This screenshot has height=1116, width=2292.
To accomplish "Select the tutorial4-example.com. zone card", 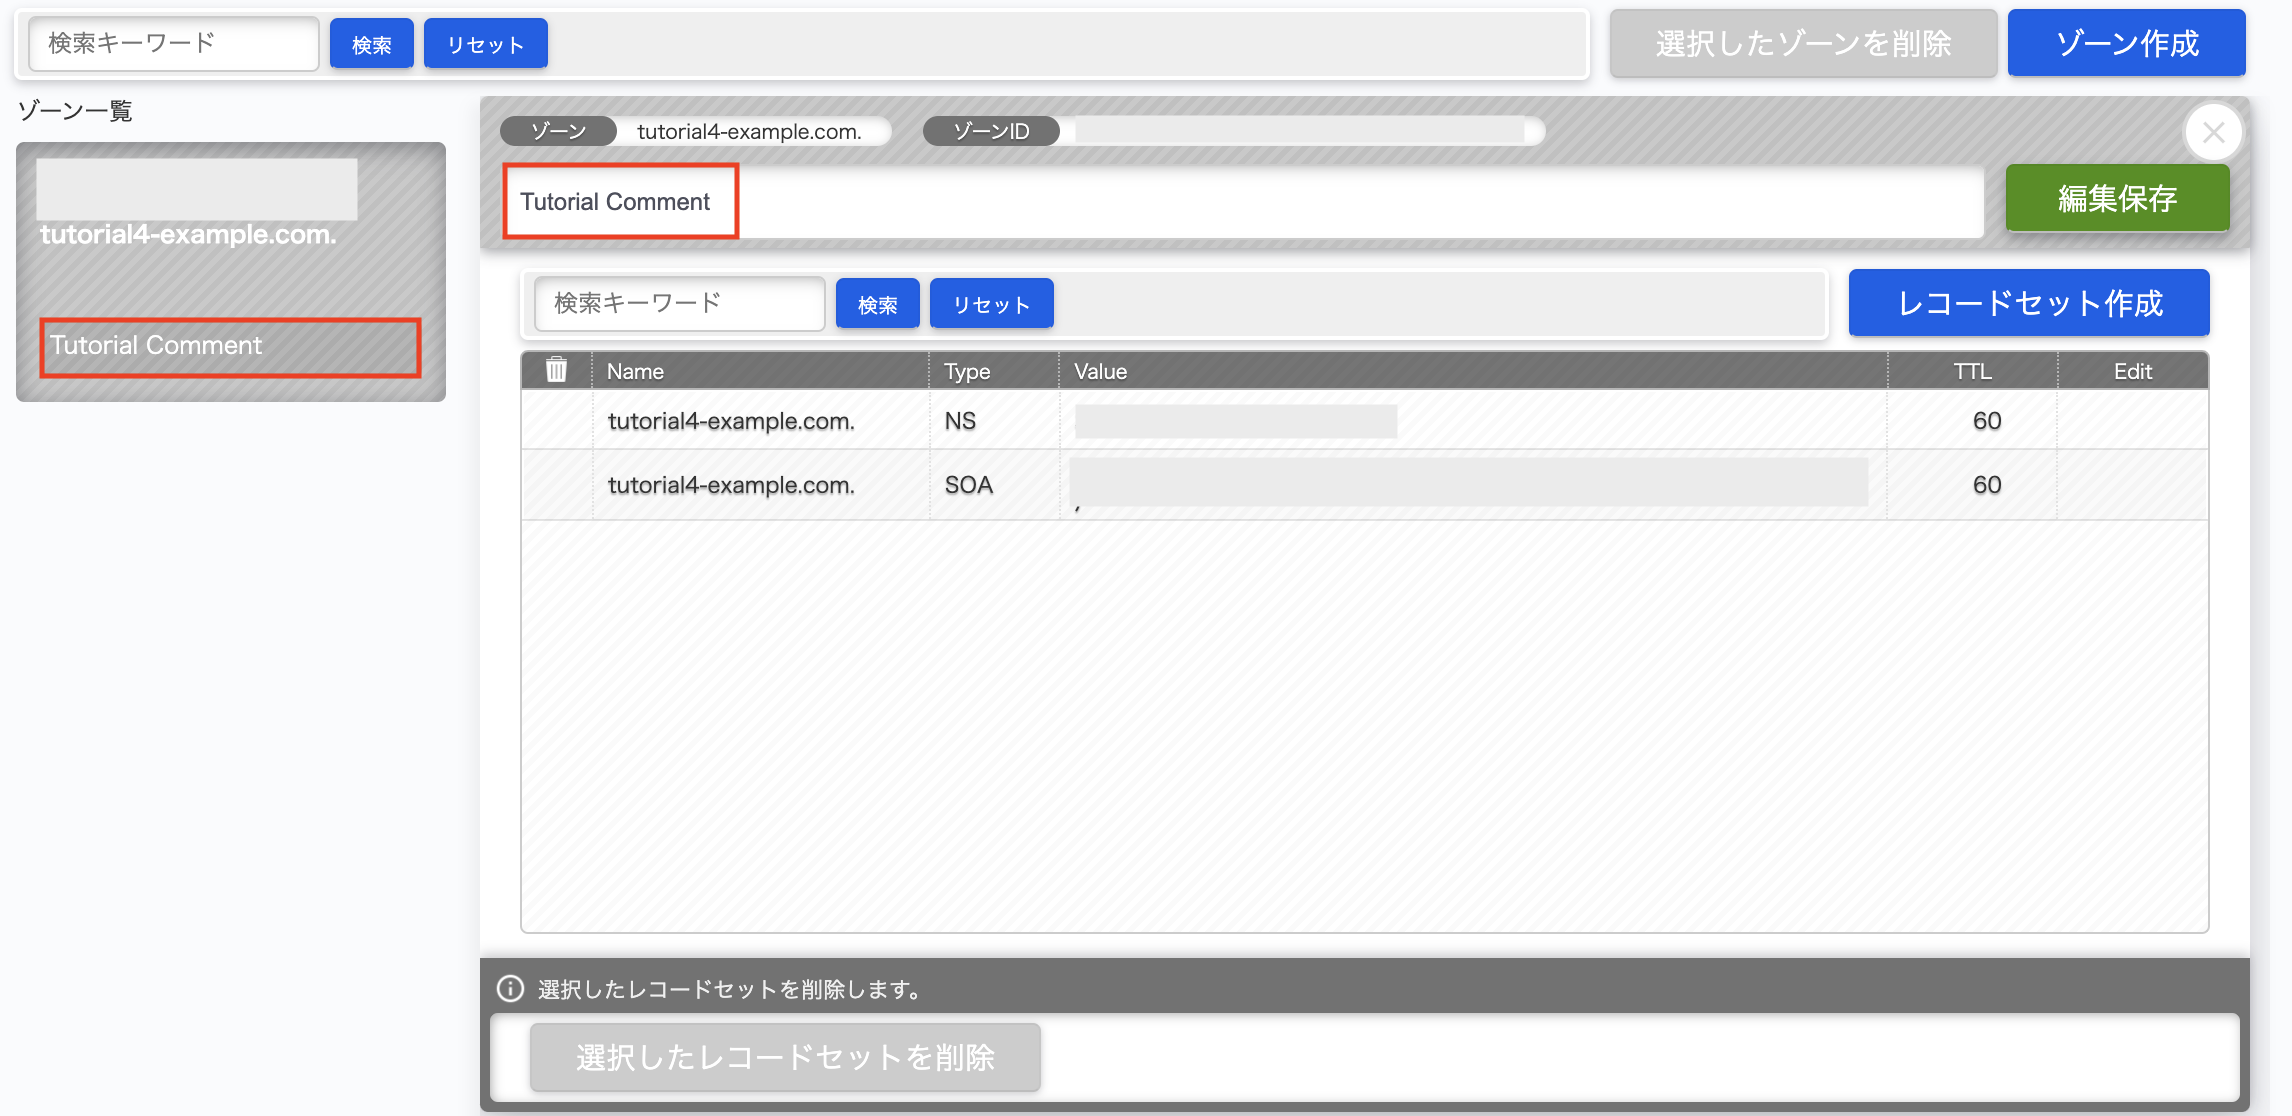I will point(230,270).
